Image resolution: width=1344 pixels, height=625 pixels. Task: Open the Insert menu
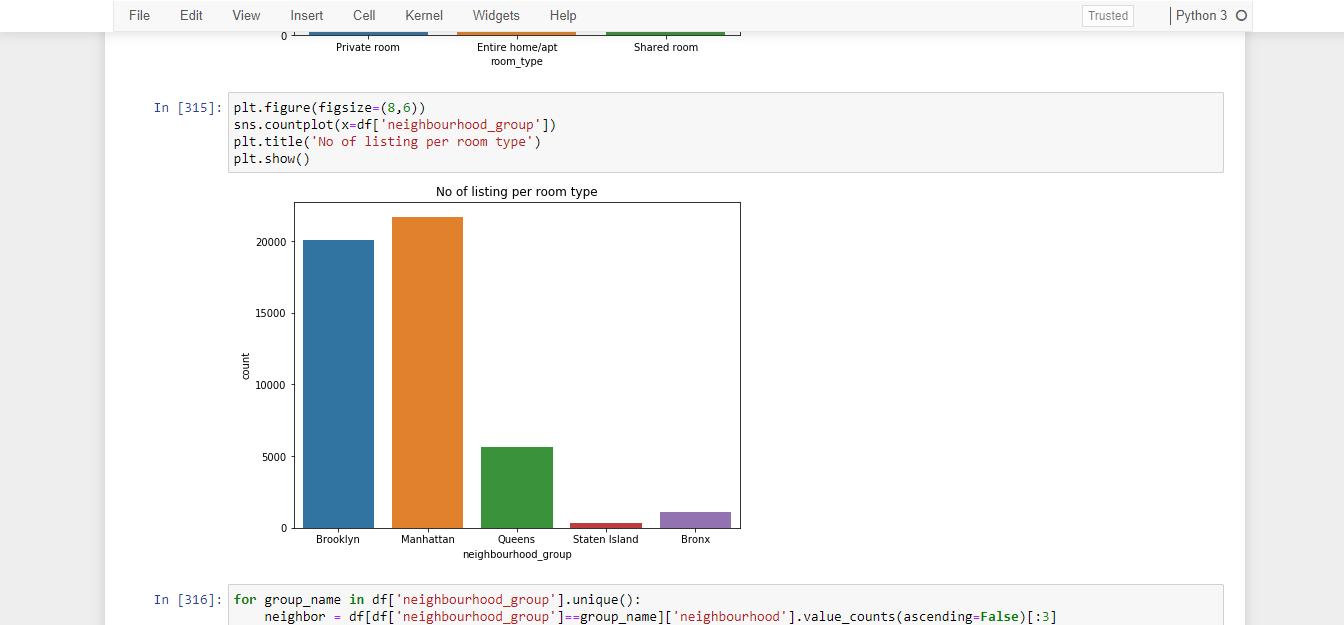tap(307, 15)
